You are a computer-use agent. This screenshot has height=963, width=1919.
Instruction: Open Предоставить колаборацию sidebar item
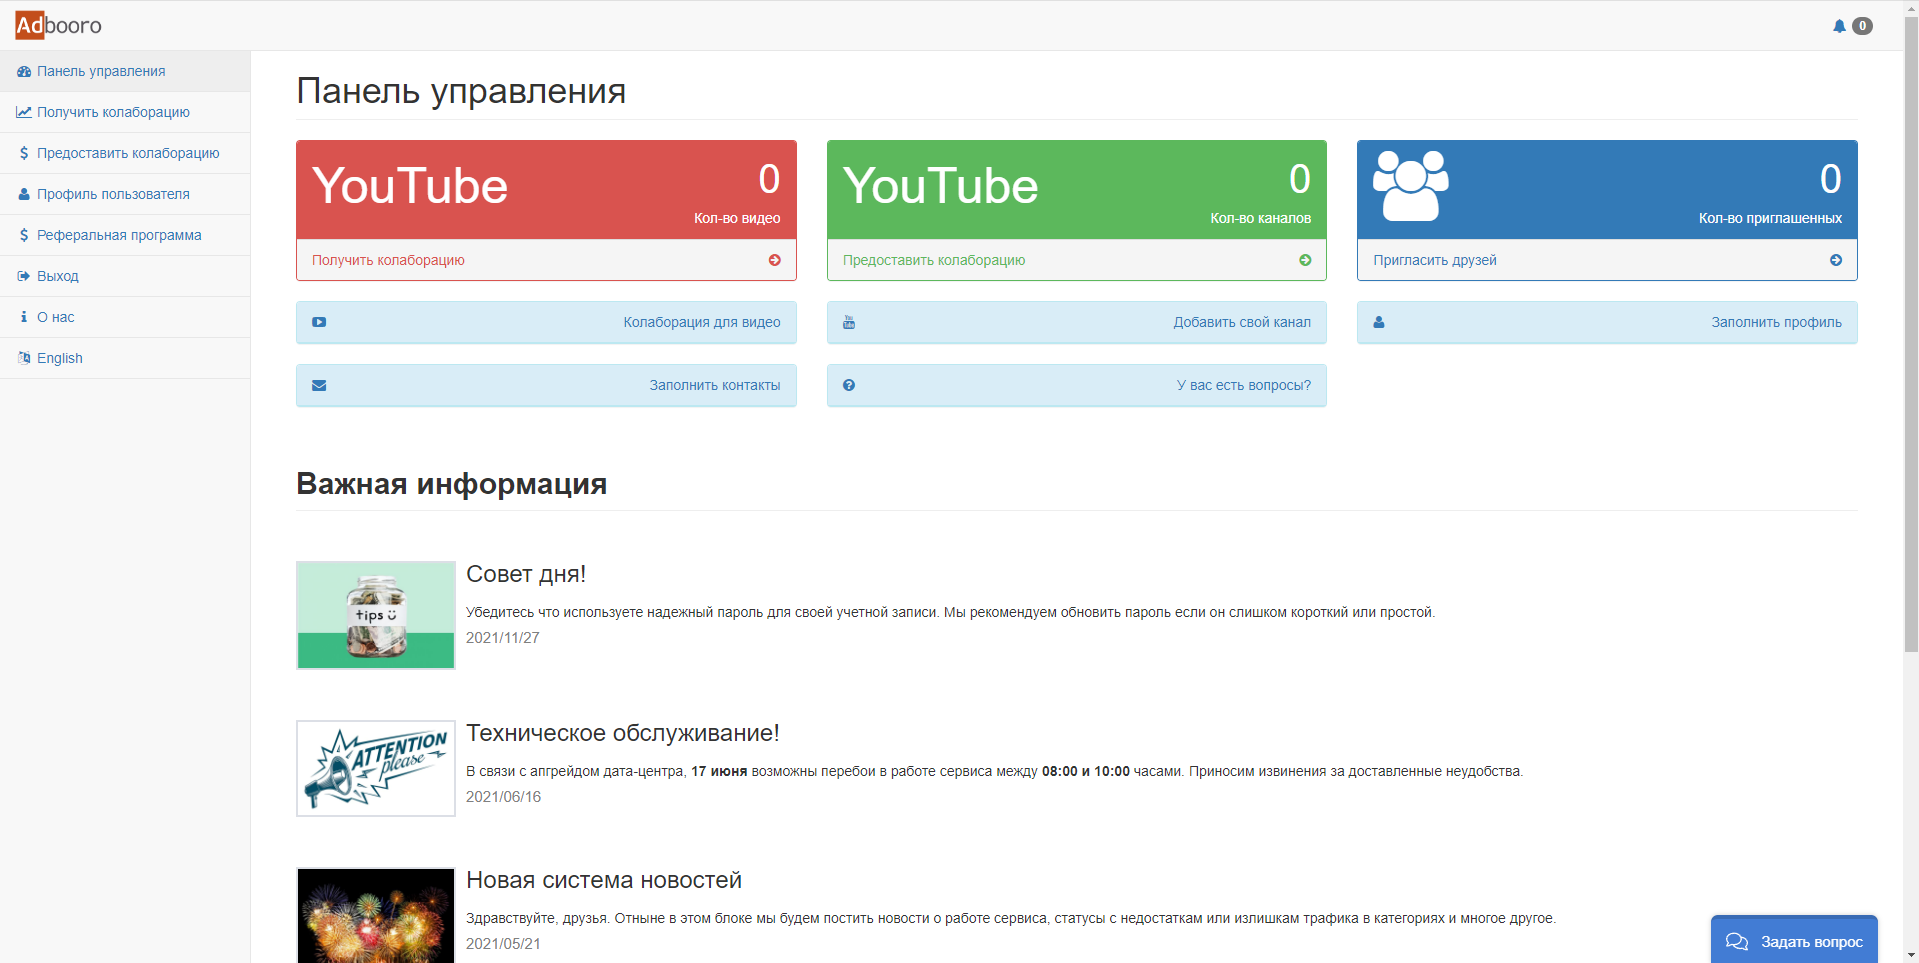125,153
